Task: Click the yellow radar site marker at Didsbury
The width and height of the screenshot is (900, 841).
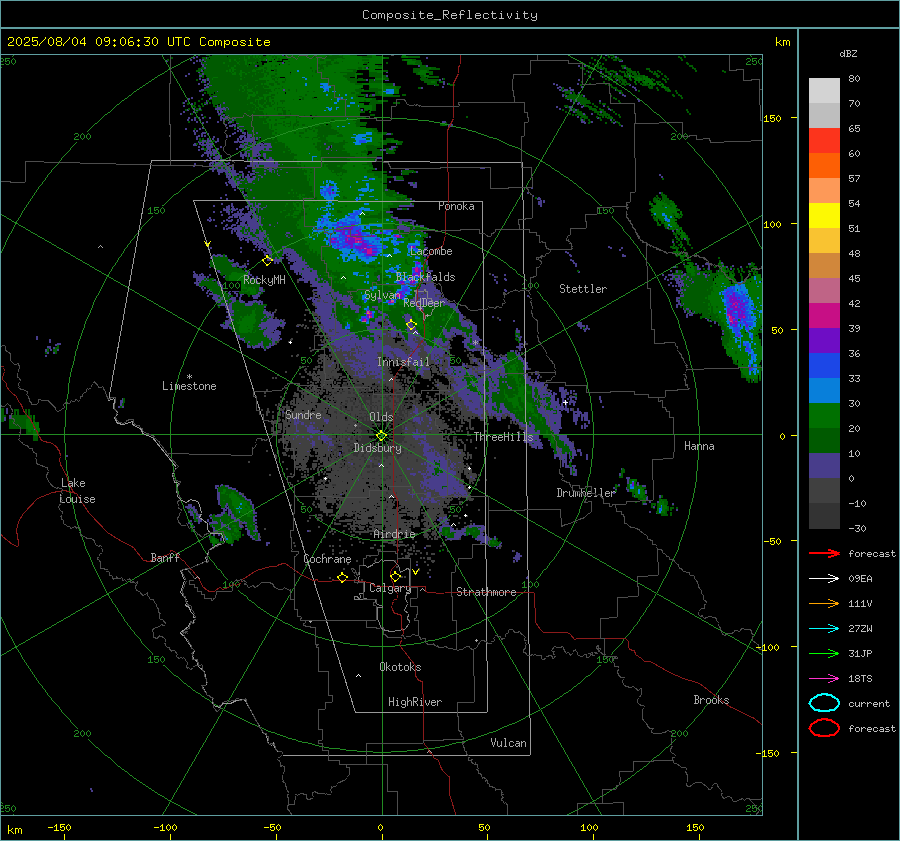Action: [x=381, y=436]
